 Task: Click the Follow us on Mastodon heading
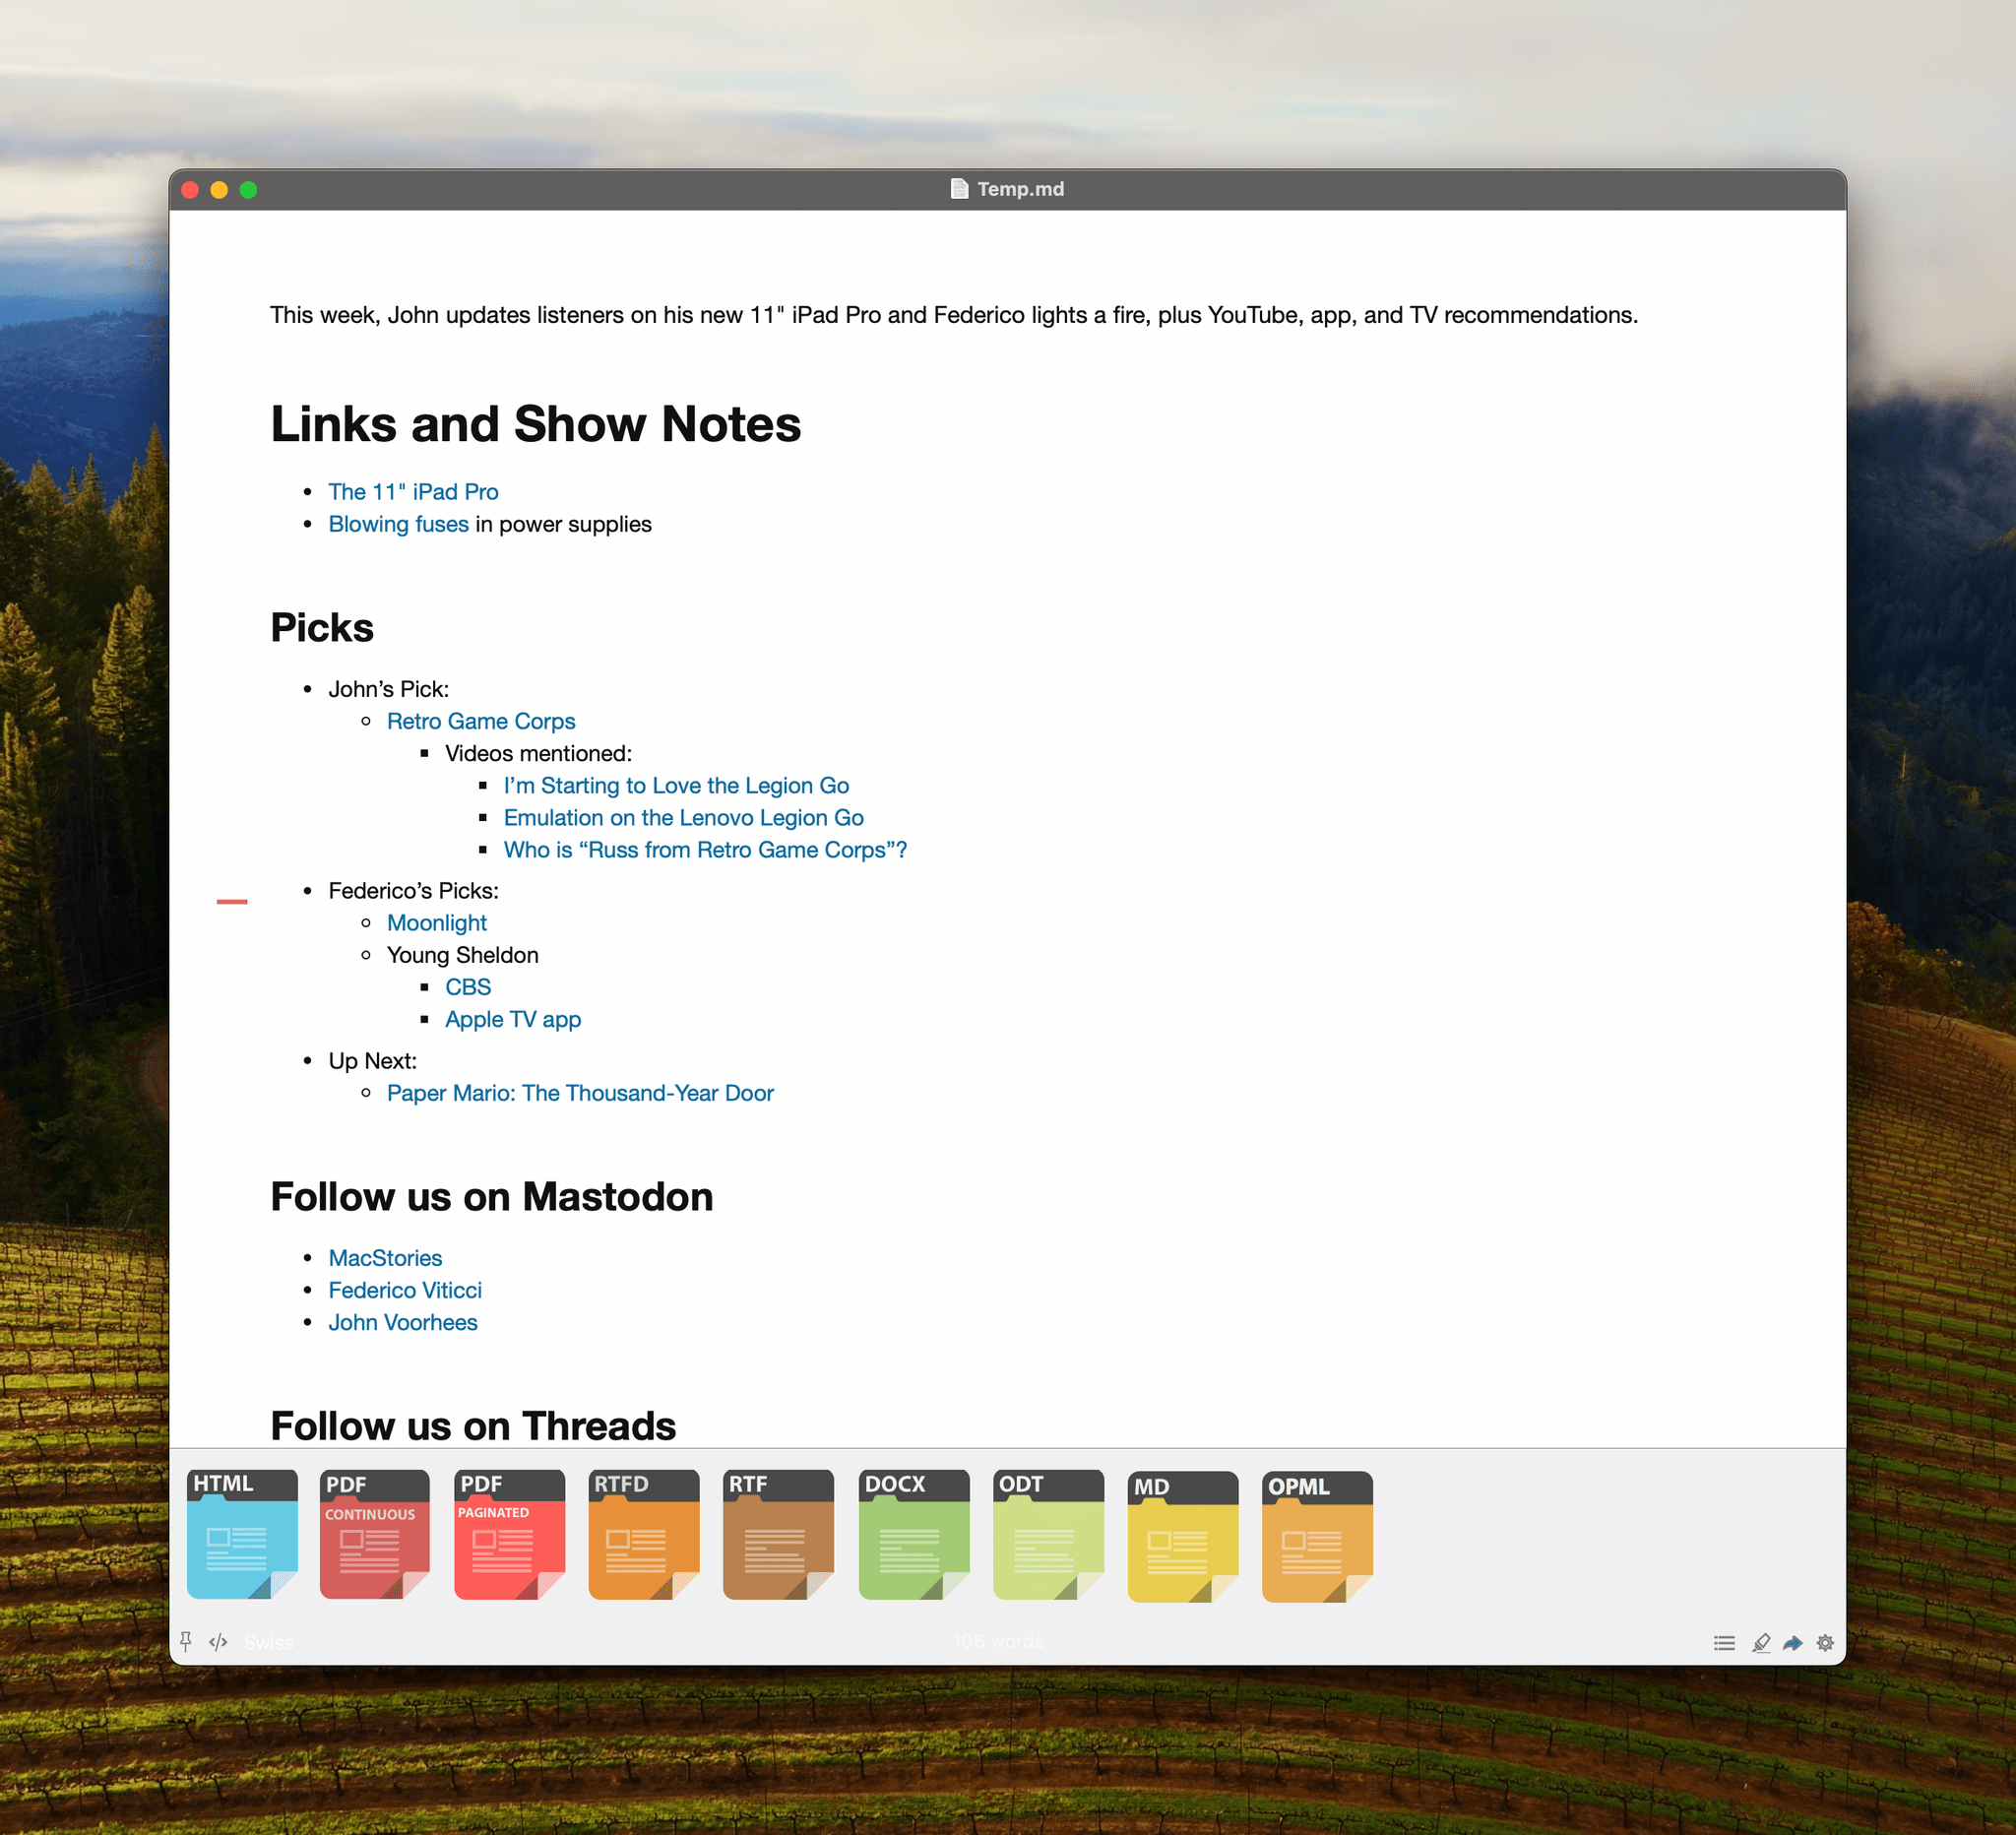coord(492,1197)
